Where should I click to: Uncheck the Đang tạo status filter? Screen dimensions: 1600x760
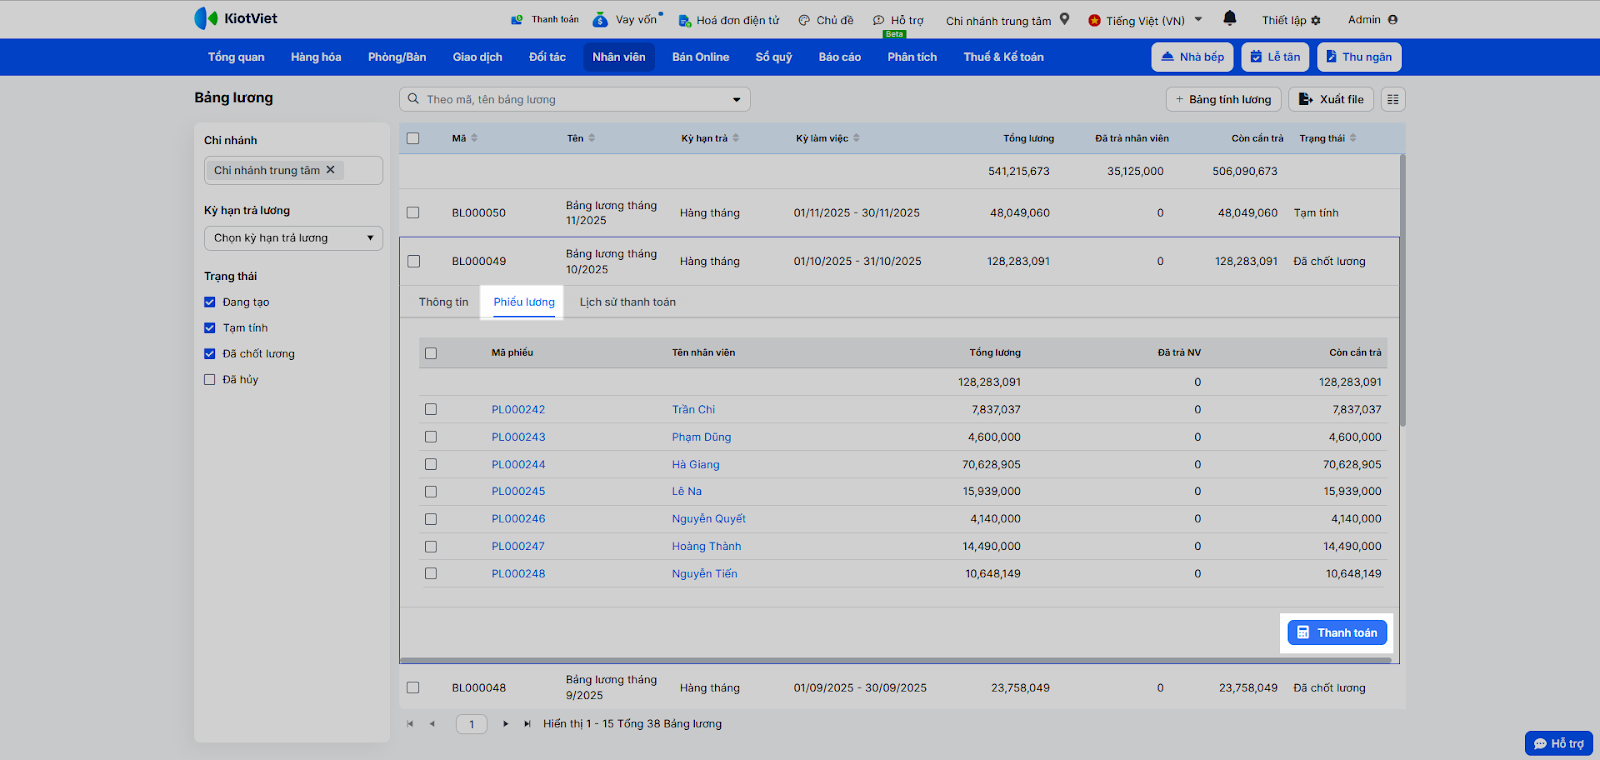coord(210,302)
